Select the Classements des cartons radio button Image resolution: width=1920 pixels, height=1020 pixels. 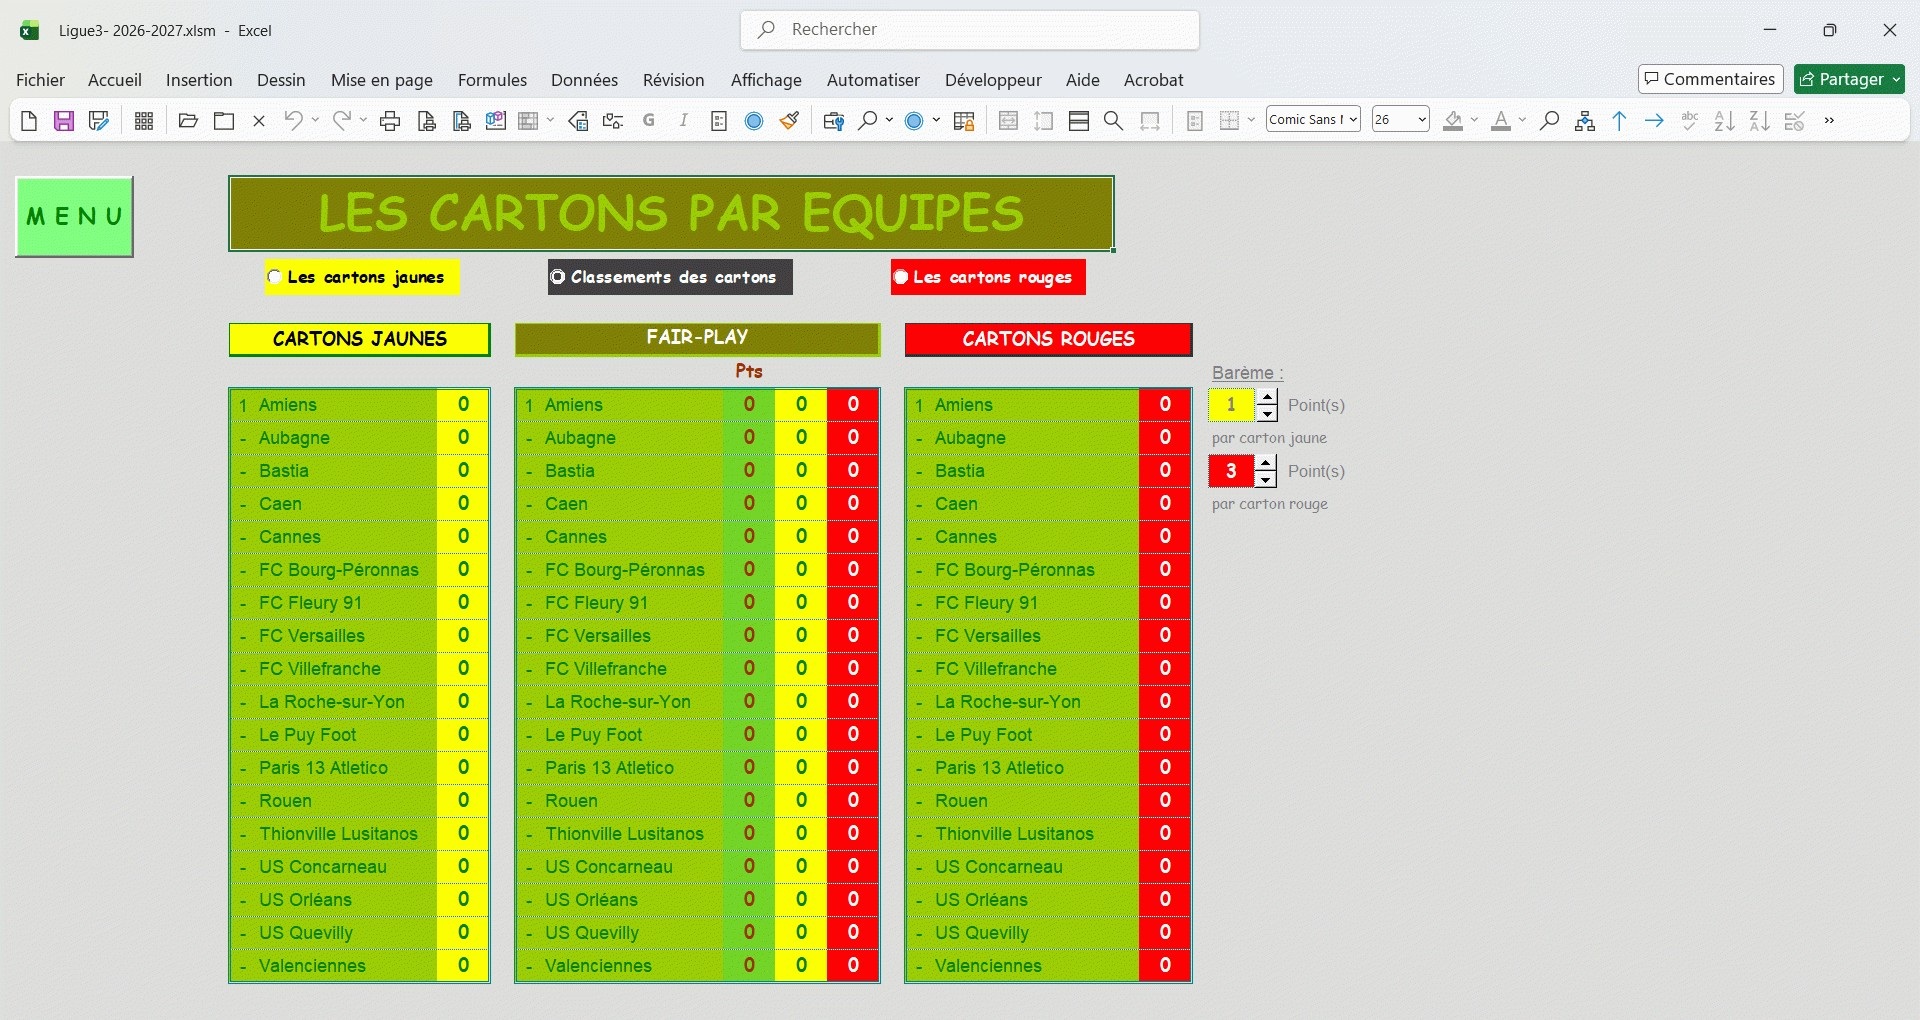click(558, 277)
